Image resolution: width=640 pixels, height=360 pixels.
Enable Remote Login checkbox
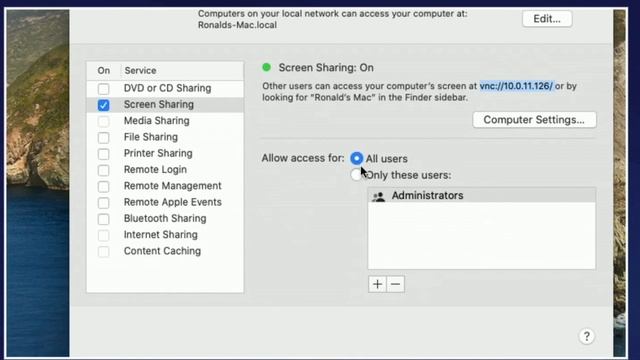104,170
